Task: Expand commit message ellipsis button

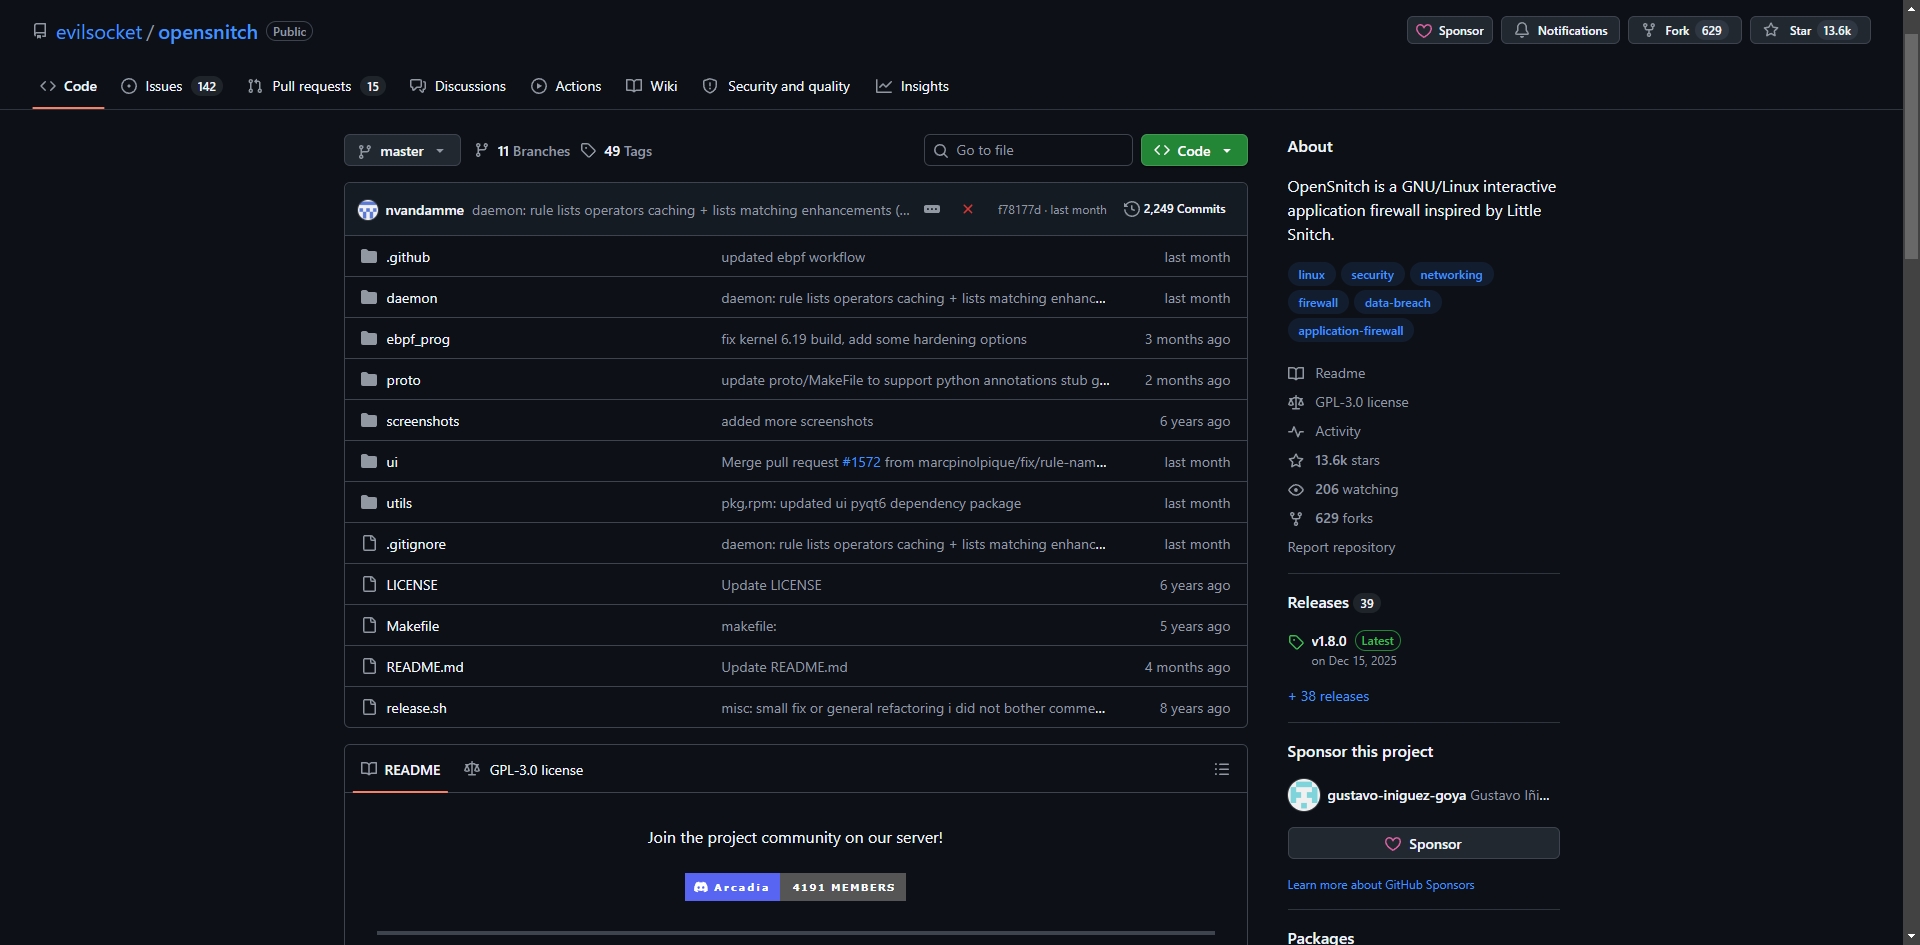Action: click(932, 209)
